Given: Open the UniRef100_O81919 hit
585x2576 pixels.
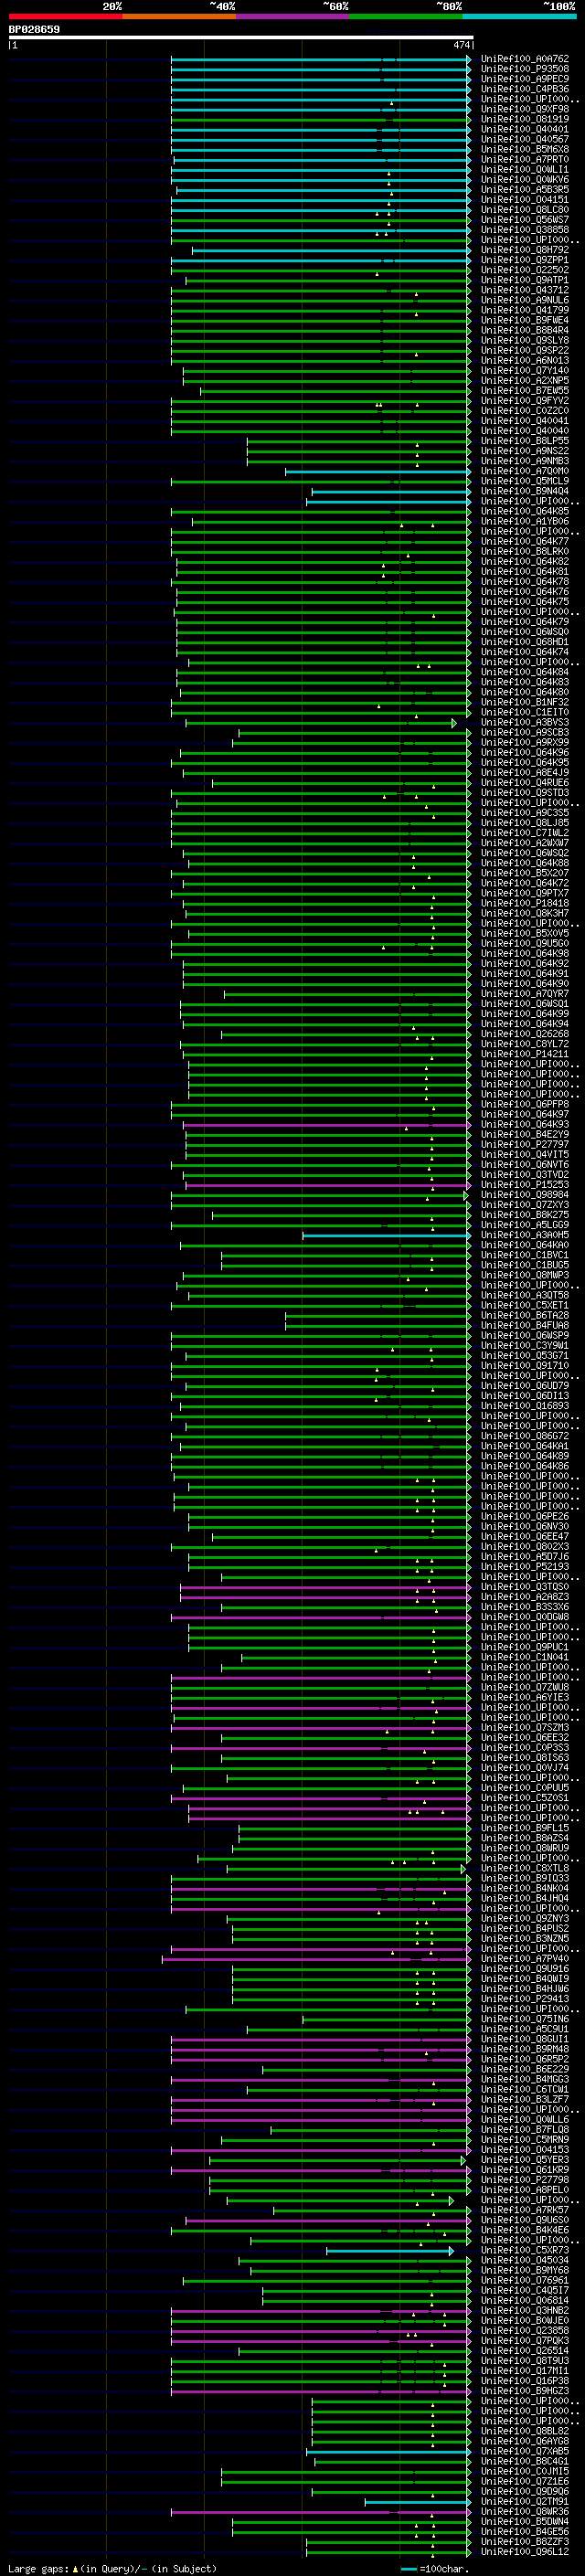Looking at the screenshot, I should 525,119.
